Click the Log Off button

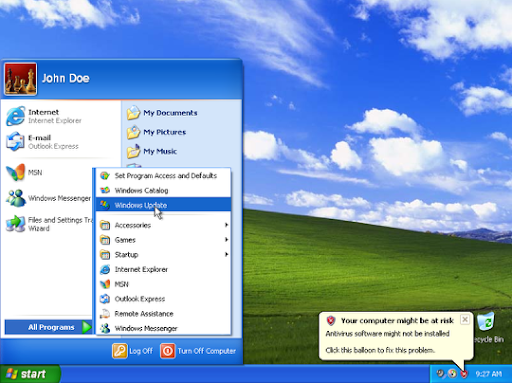pos(133,351)
